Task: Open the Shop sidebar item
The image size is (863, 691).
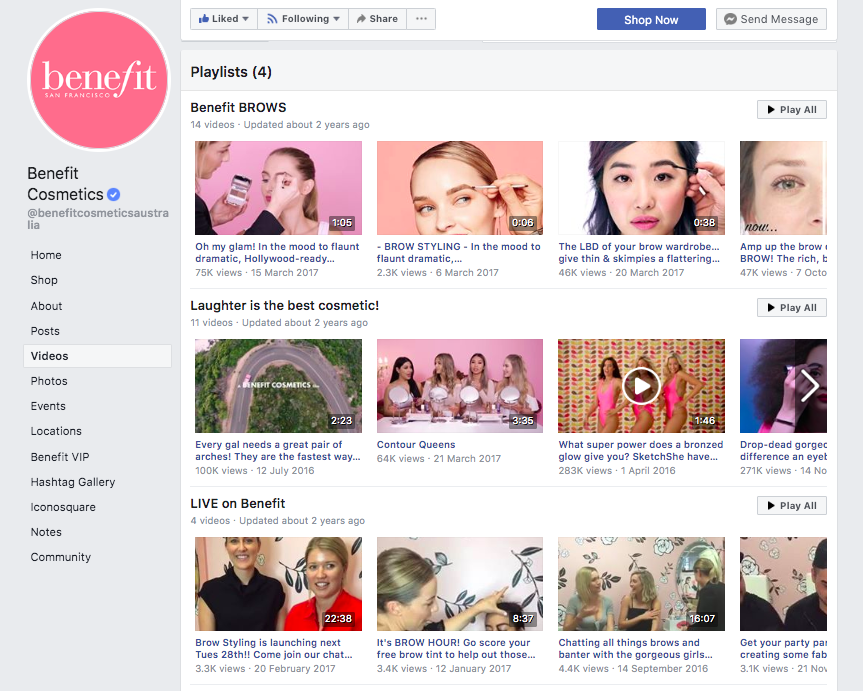Action: pyautogui.click(x=44, y=280)
